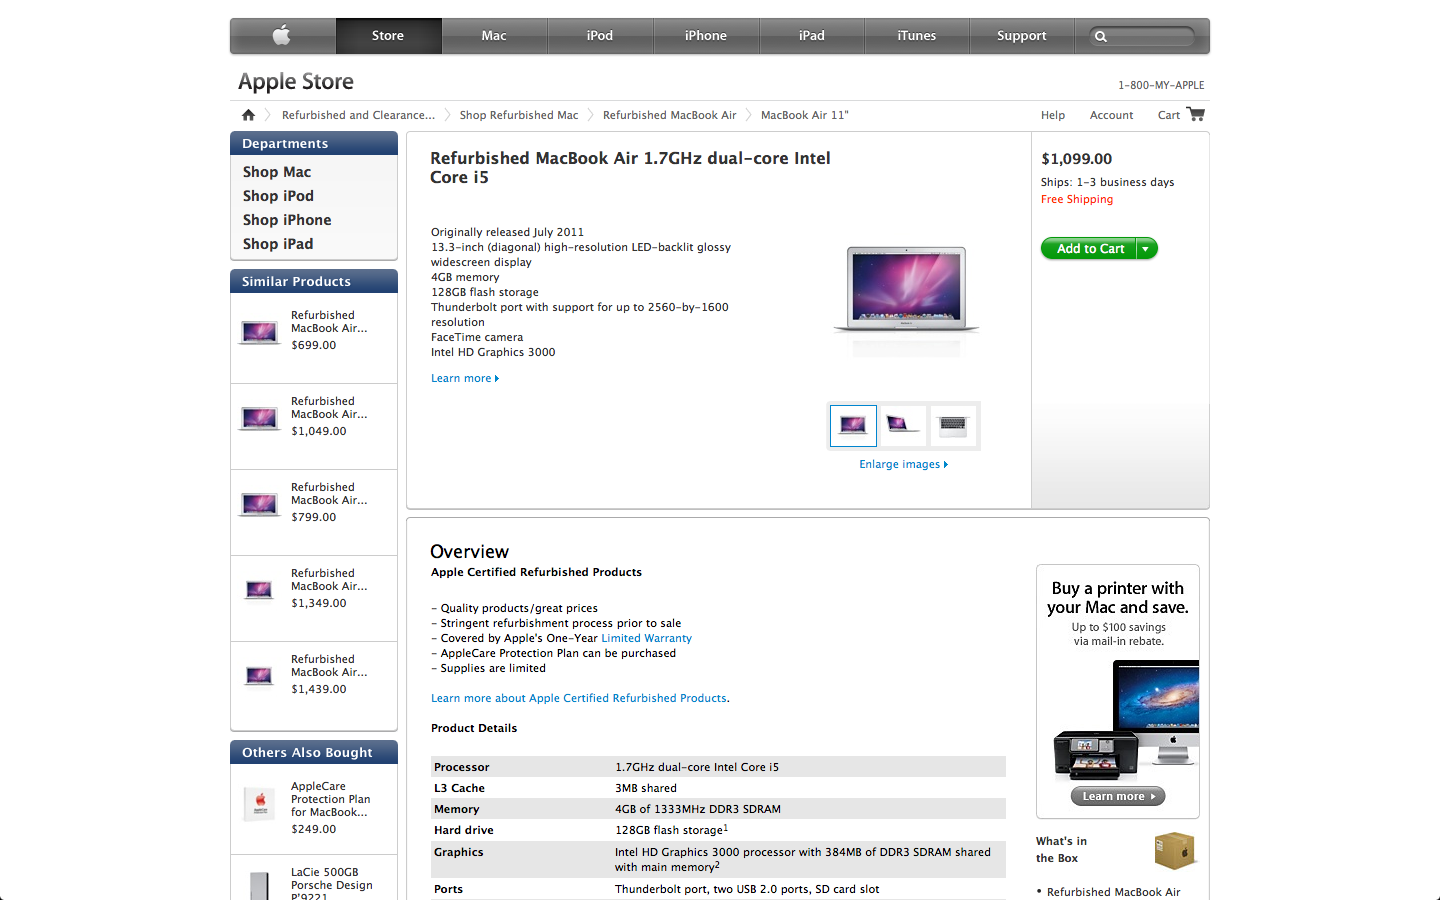Click the Apple Store heading

296,82
